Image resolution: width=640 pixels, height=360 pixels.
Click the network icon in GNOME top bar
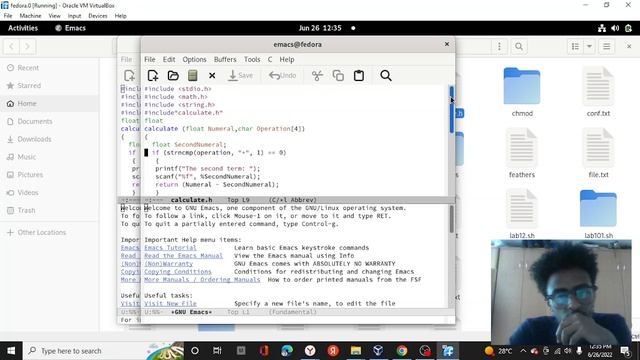(602, 28)
